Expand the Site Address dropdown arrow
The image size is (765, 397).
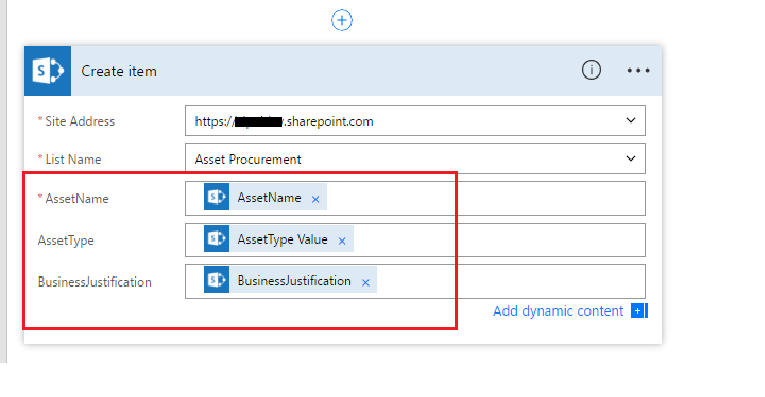click(x=631, y=120)
